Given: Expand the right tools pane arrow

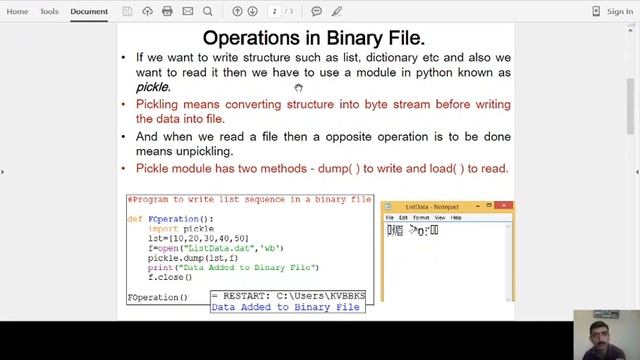Looking at the screenshot, I should 637,172.
